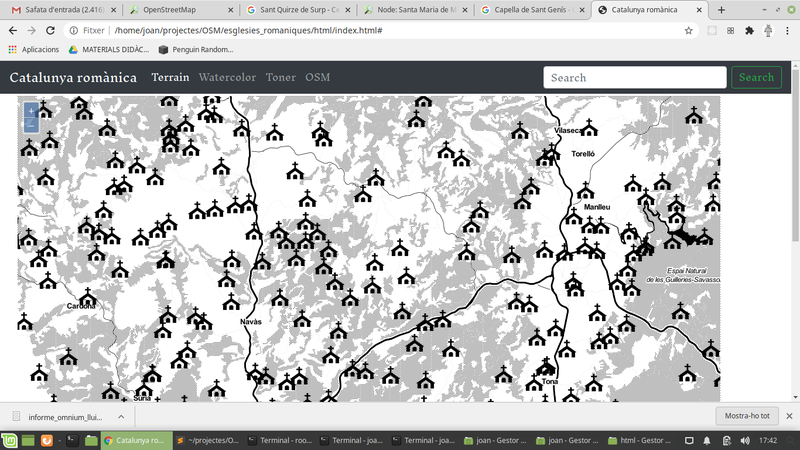Open the Linux Mint start menu

click(11, 439)
